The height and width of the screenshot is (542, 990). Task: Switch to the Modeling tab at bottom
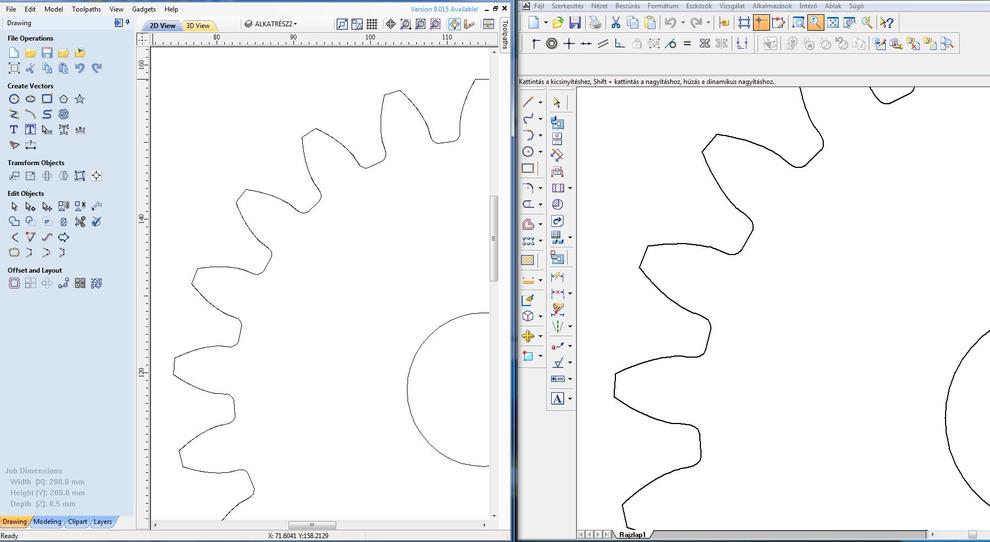[x=47, y=522]
